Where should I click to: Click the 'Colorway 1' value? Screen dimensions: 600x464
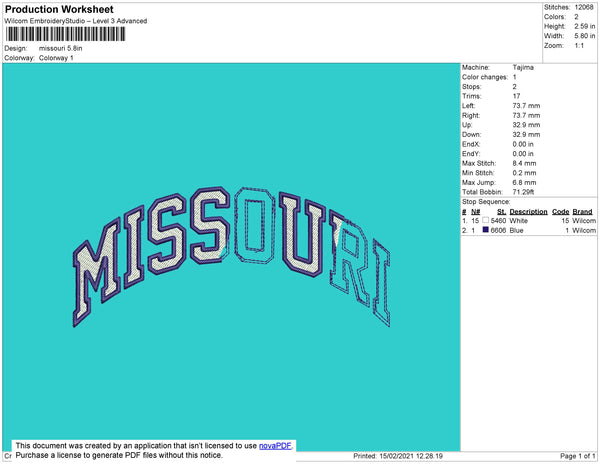(x=56, y=58)
